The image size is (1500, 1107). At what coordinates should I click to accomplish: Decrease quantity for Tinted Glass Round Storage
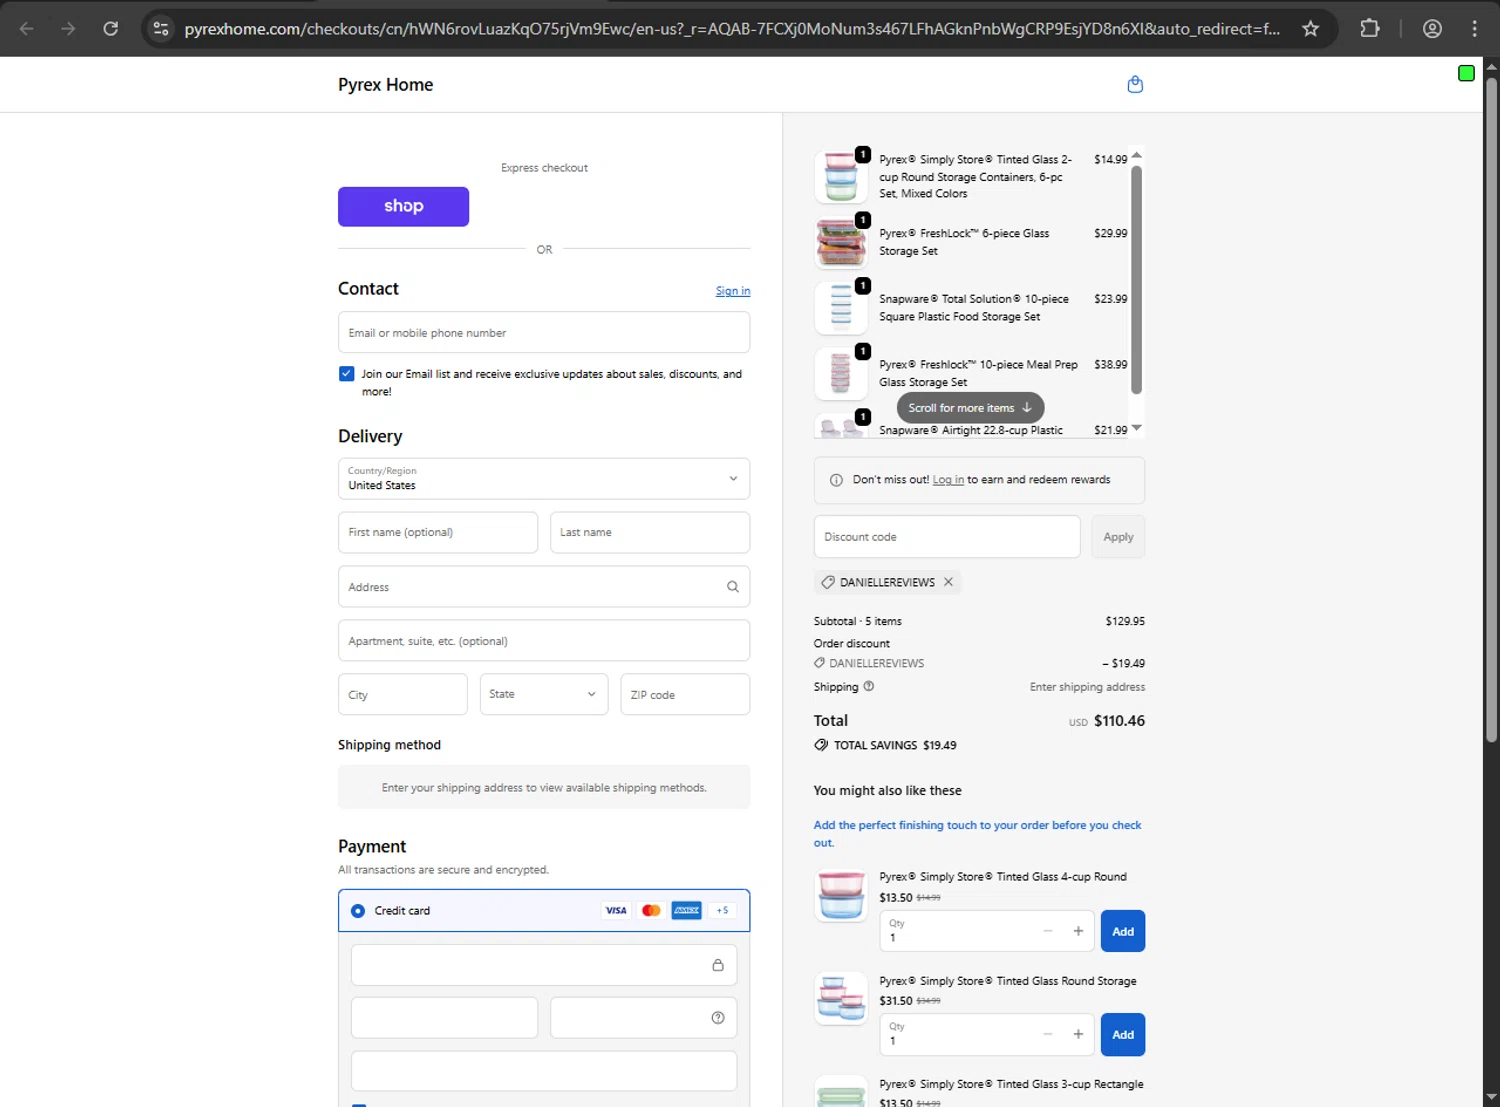(1048, 1034)
